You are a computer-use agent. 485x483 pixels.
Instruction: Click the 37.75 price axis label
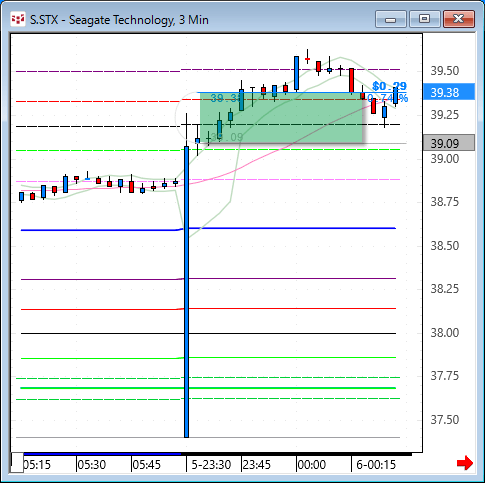tap(445, 376)
